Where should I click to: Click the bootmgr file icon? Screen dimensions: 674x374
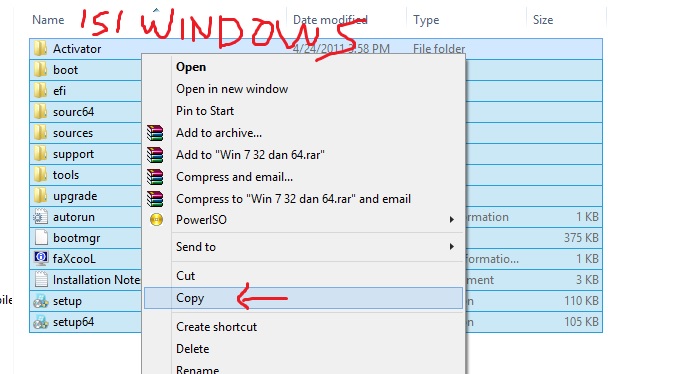click(x=40, y=238)
